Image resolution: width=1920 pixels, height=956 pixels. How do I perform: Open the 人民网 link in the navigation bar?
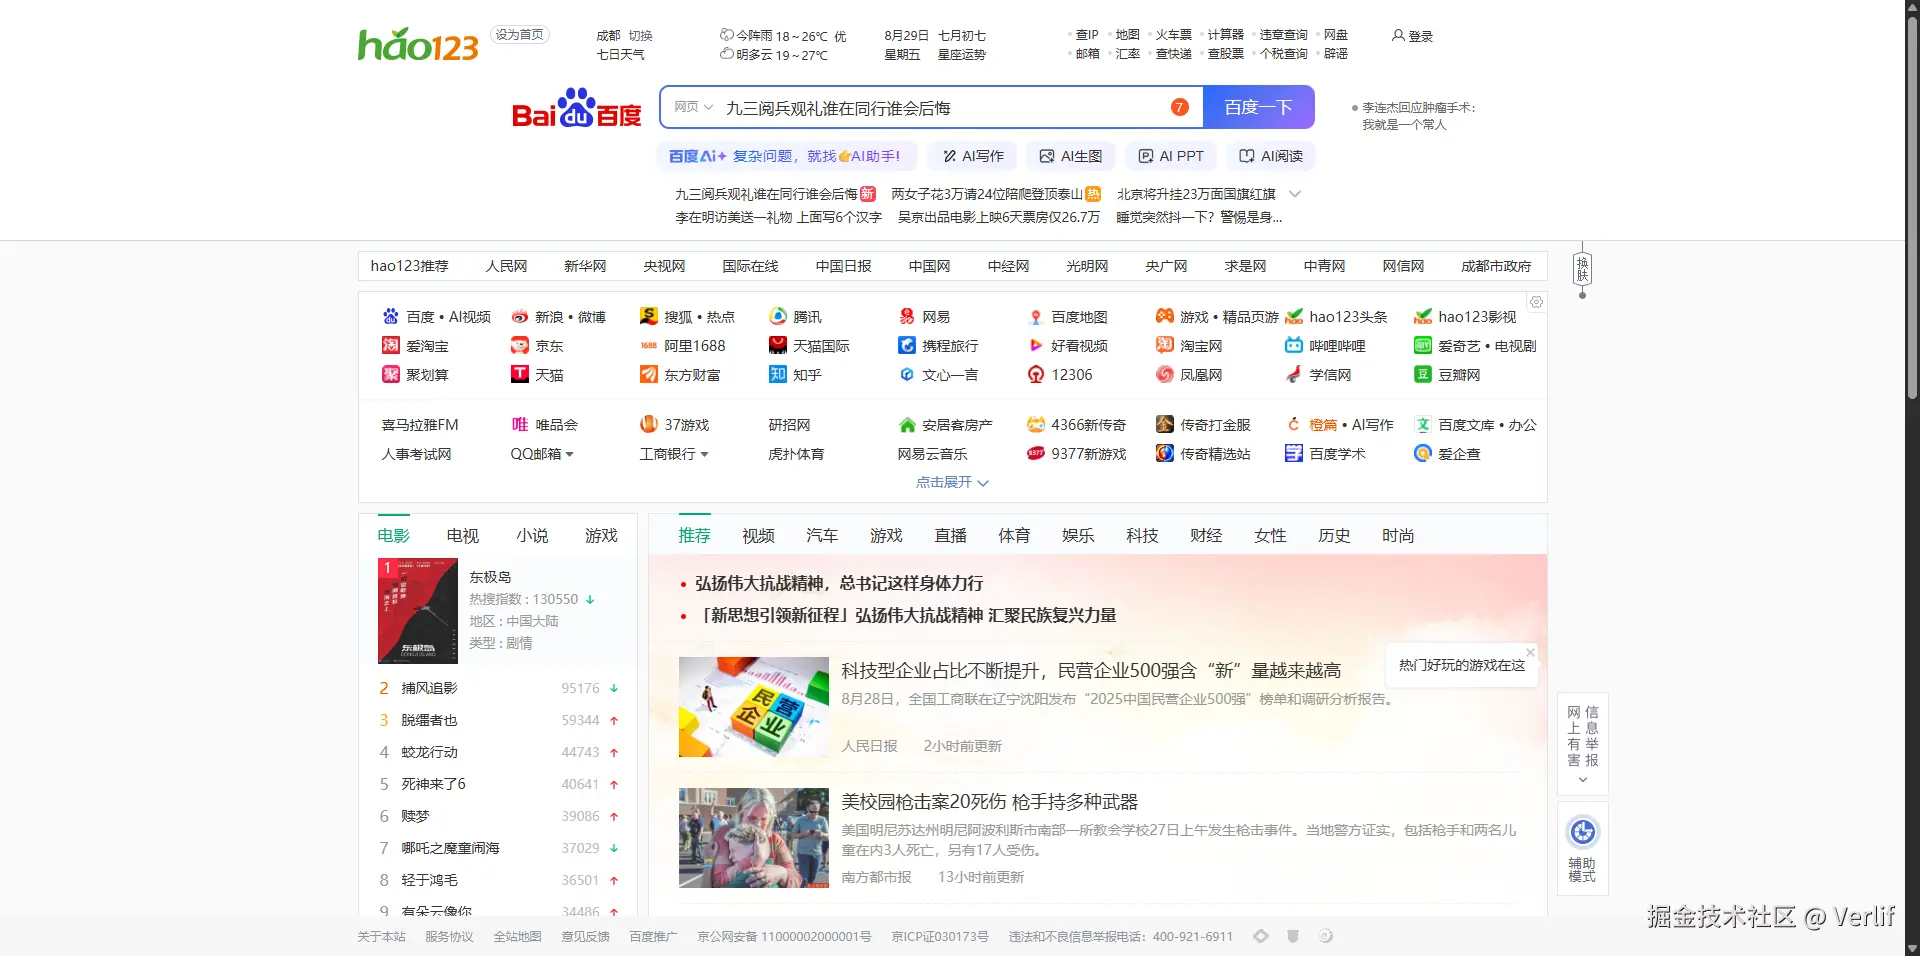tap(506, 266)
